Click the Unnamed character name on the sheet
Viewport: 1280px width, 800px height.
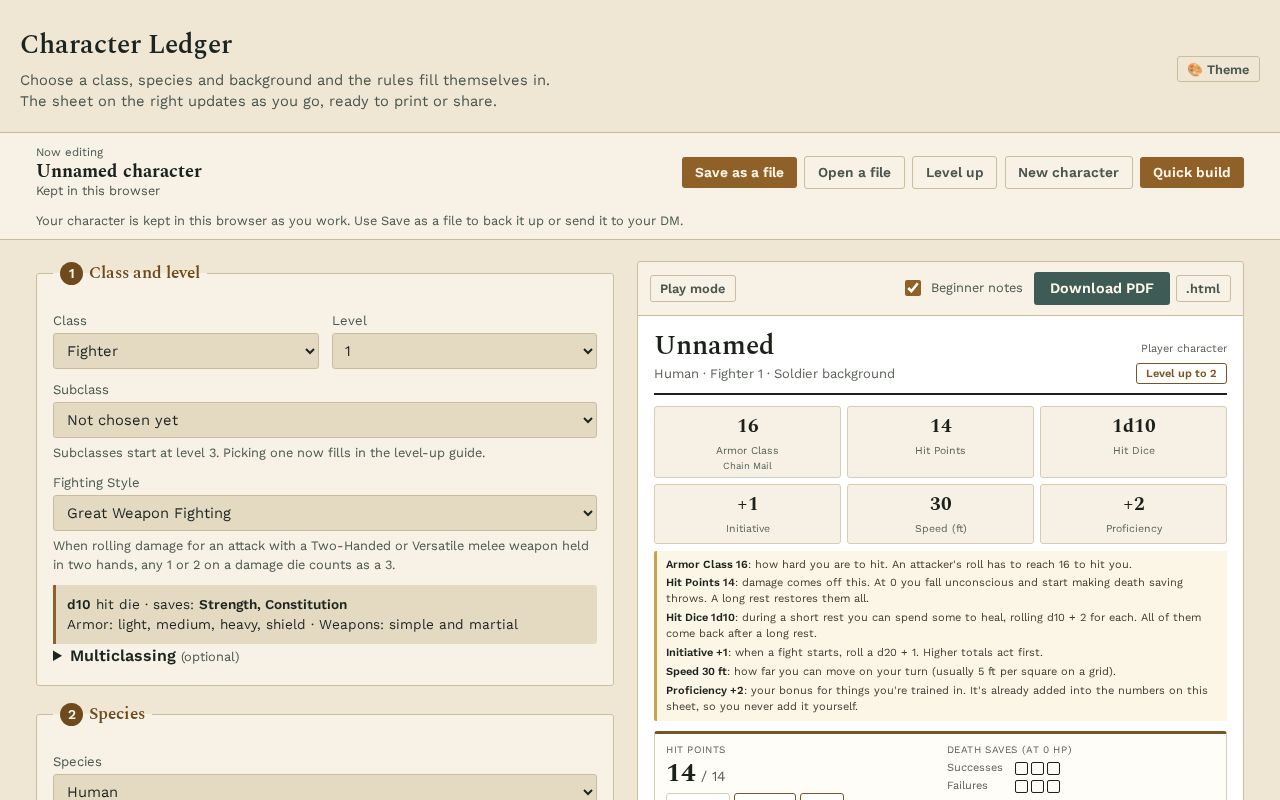tap(714, 345)
